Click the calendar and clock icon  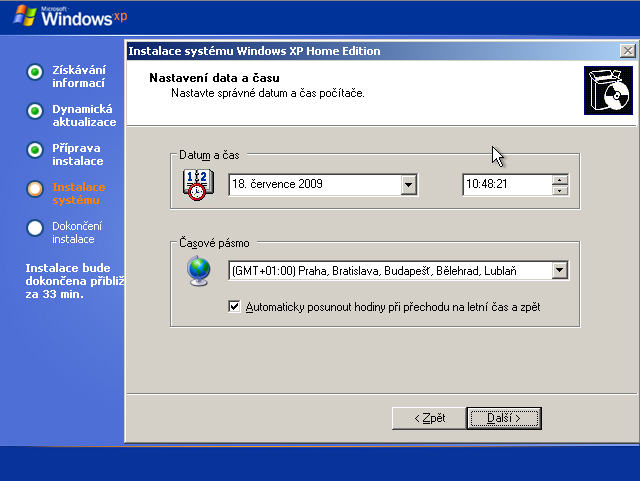click(198, 185)
